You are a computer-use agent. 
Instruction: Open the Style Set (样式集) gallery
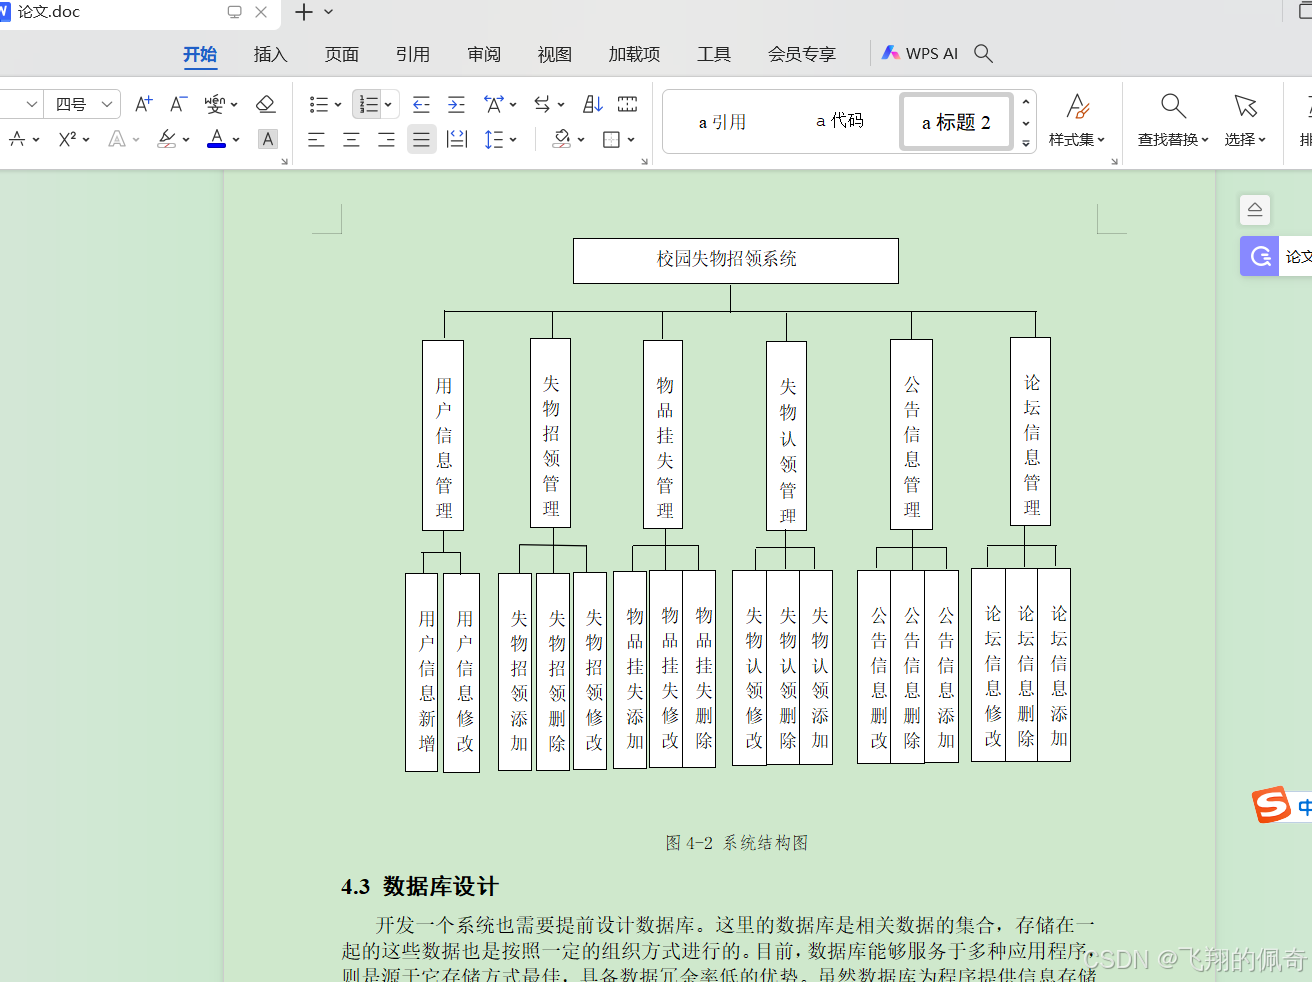pyautogui.click(x=1078, y=118)
